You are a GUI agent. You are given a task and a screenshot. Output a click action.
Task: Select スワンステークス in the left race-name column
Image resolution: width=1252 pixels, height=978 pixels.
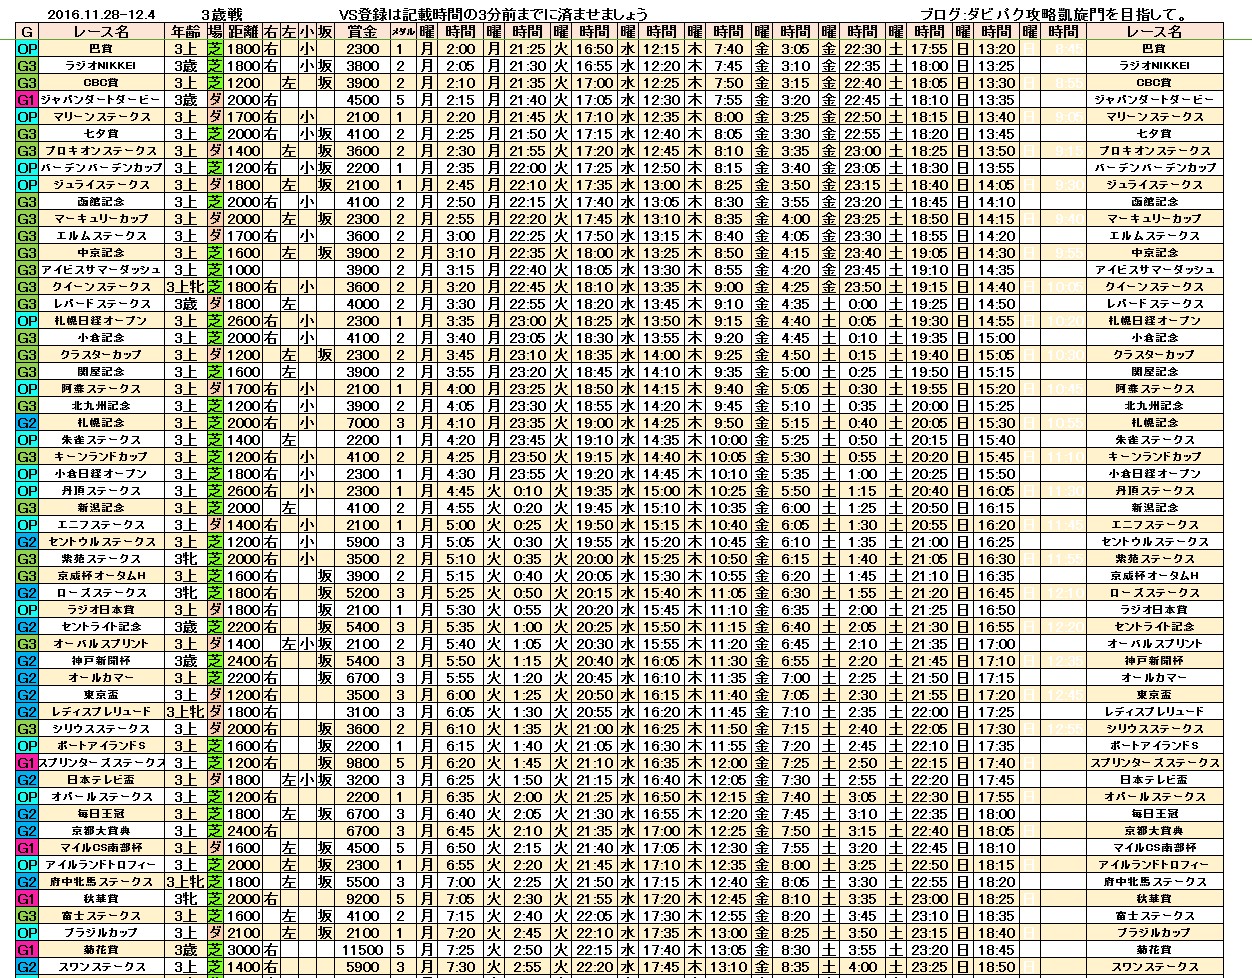pyautogui.click(x=102, y=967)
